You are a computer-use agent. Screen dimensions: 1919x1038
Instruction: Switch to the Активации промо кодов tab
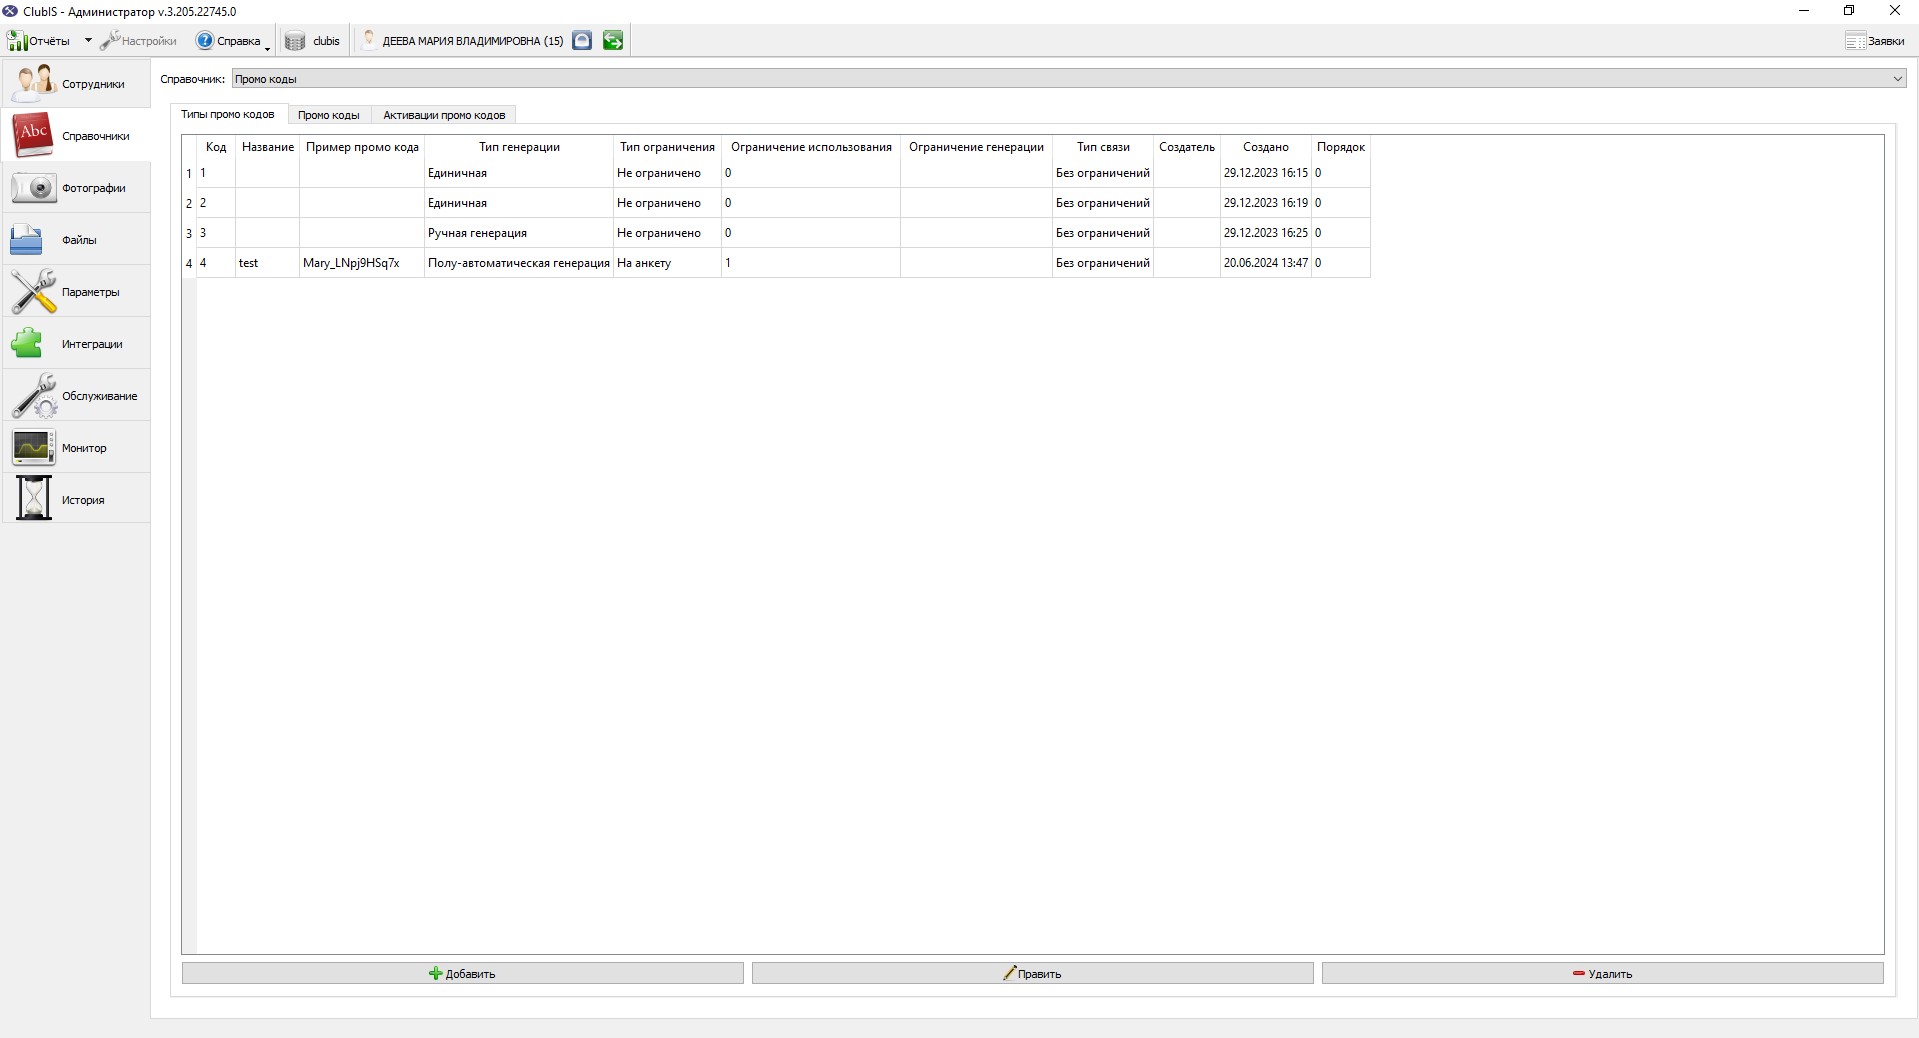click(x=444, y=115)
